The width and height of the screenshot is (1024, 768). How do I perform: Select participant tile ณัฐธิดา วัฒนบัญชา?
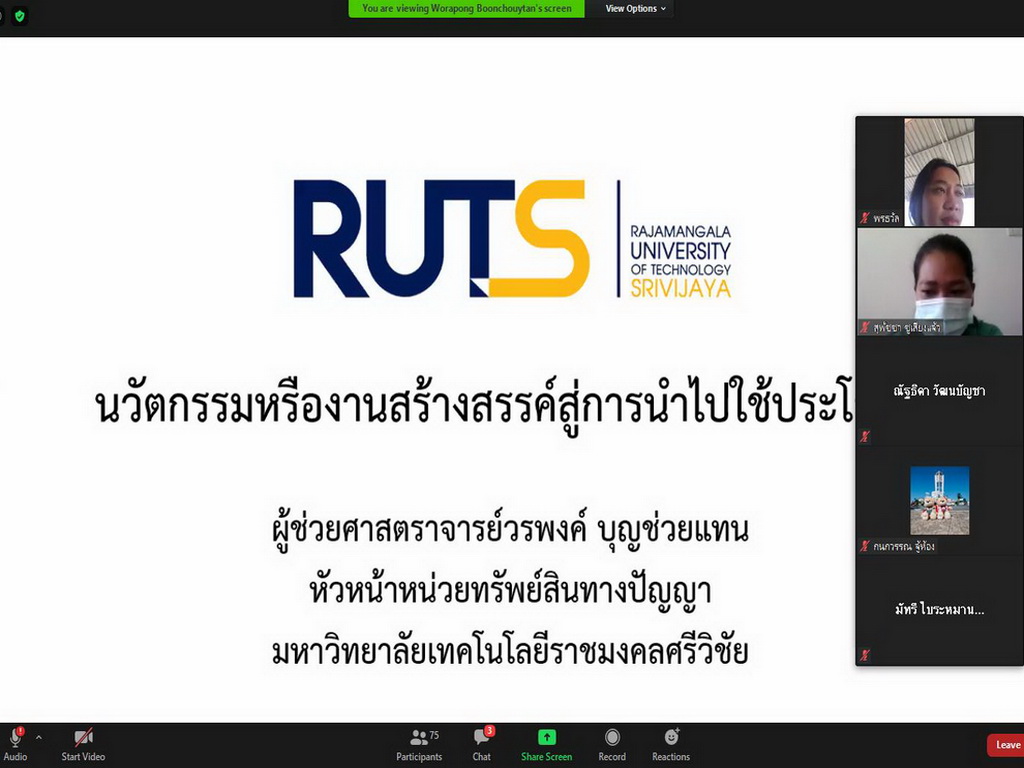tap(940, 391)
